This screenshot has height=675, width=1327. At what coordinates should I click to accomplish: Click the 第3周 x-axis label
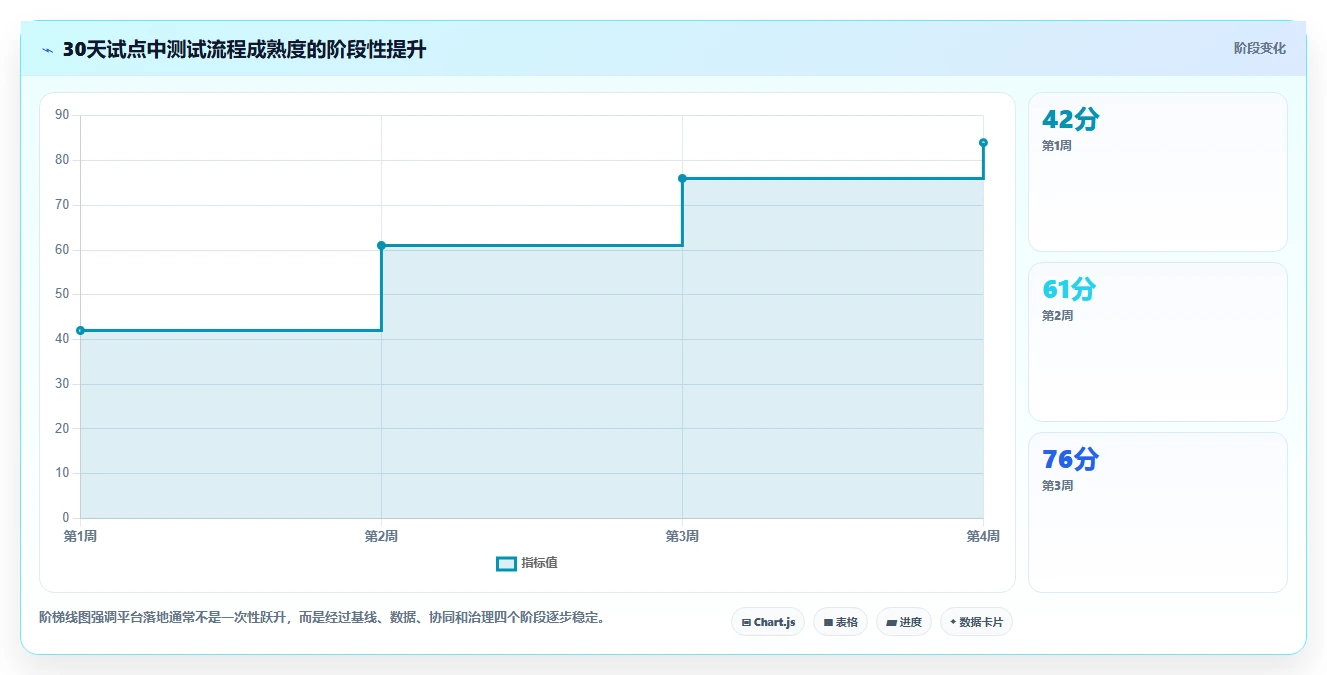pyautogui.click(x=682, y=537)
